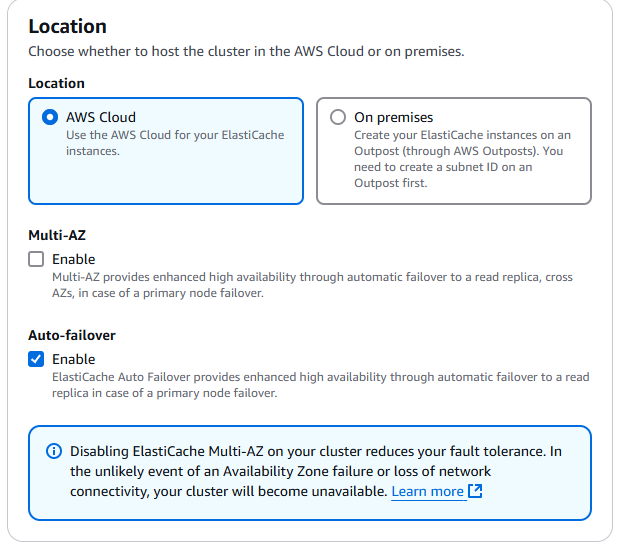The image size is (621, 545).
Task: Click the ElastiCache Auto Failover description text
Action: coord(320,385)
